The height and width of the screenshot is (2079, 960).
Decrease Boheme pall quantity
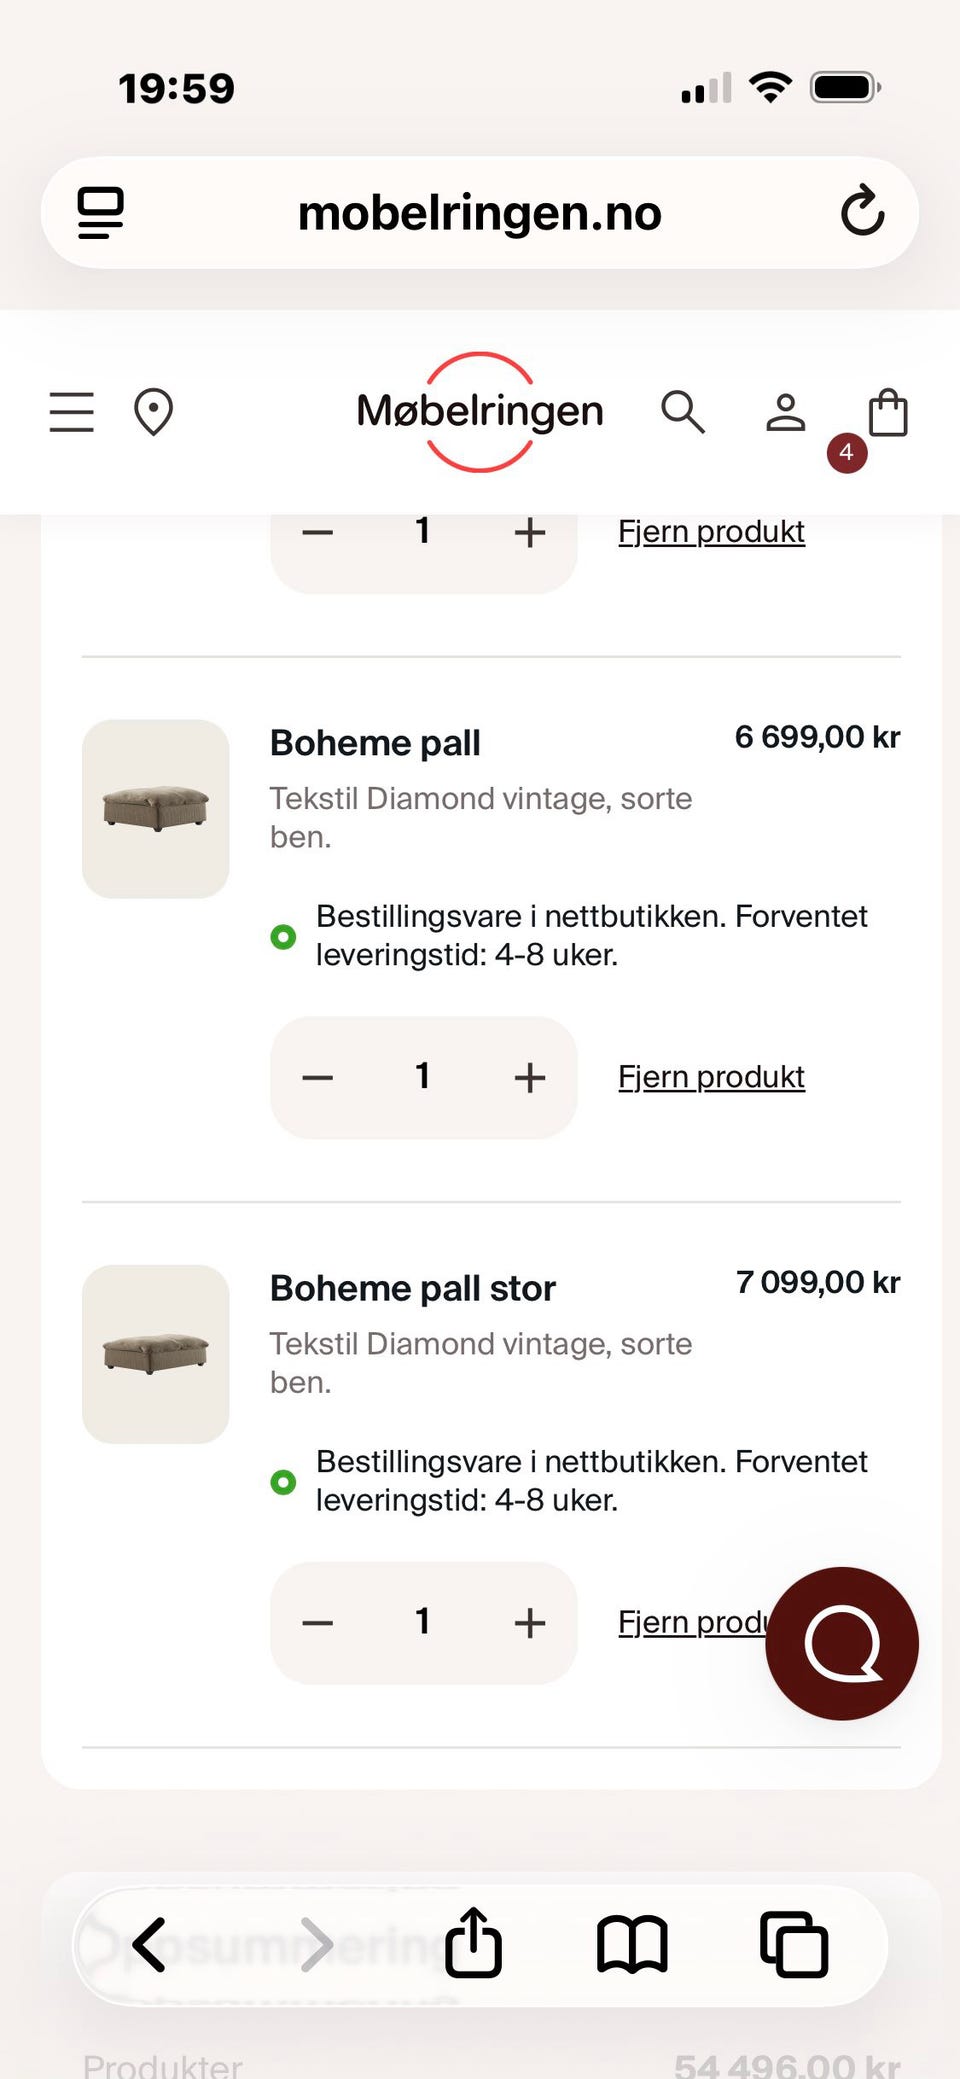(318, 1078)
